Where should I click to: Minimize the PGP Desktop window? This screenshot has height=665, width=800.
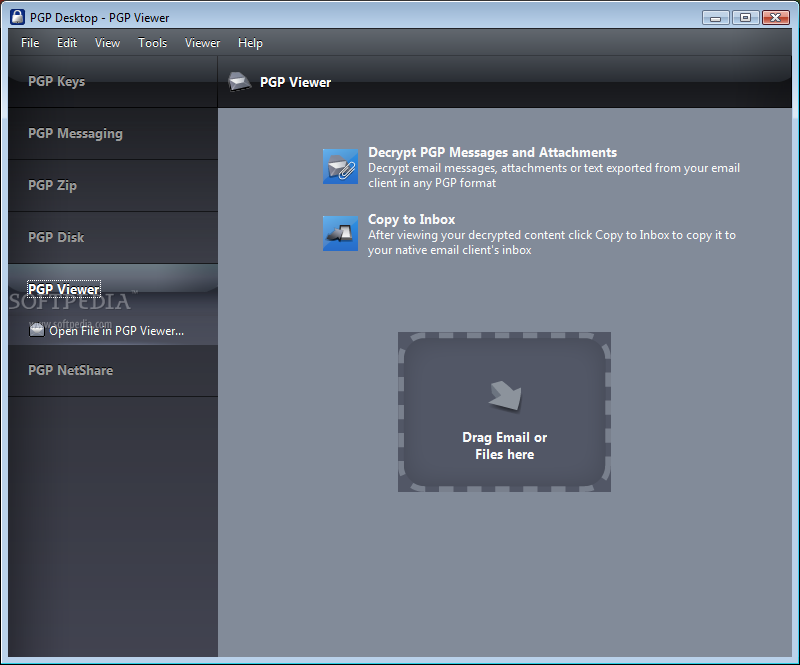715,18
